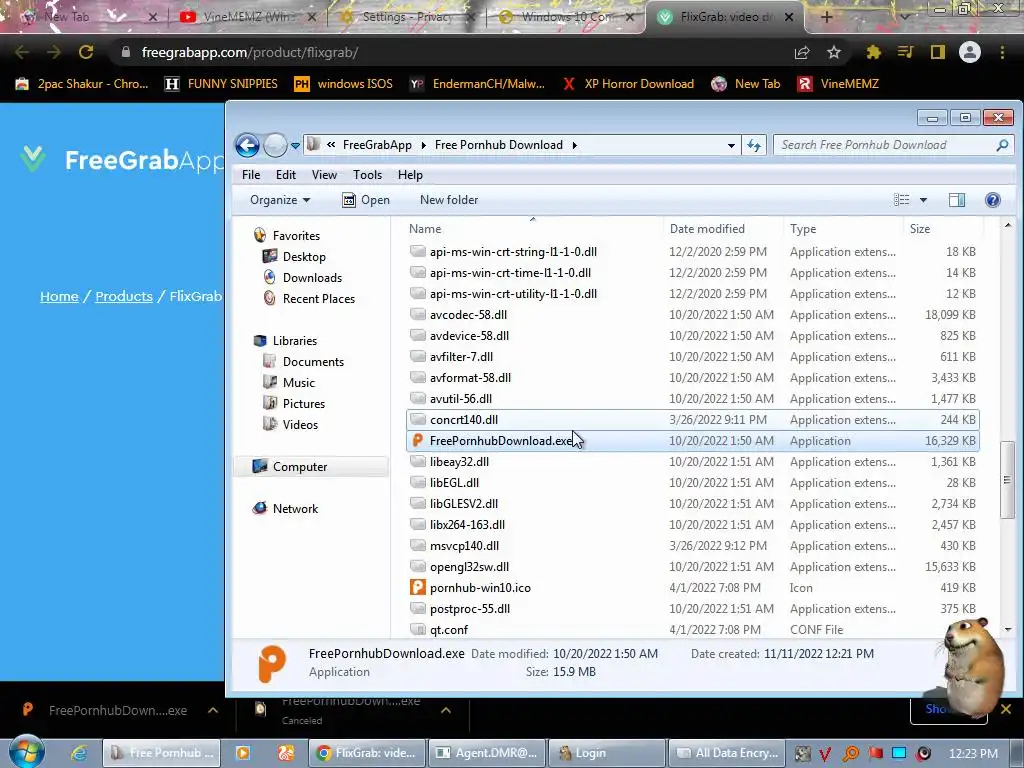Switch to FlixGrab Chrome taskbar button
Image resolution: width=1024 pixels, height=768 pixels.
click(x=367, y=753)
